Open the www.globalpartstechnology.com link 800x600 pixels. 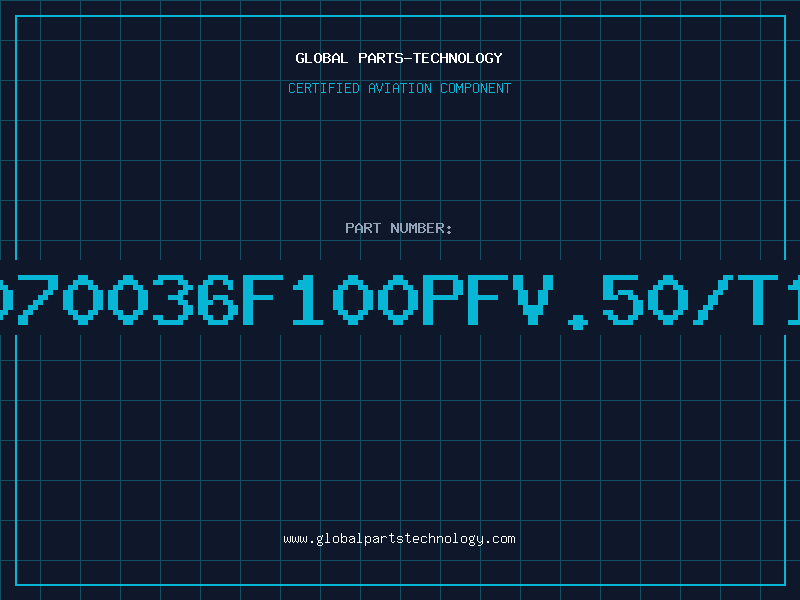(399, 539)
